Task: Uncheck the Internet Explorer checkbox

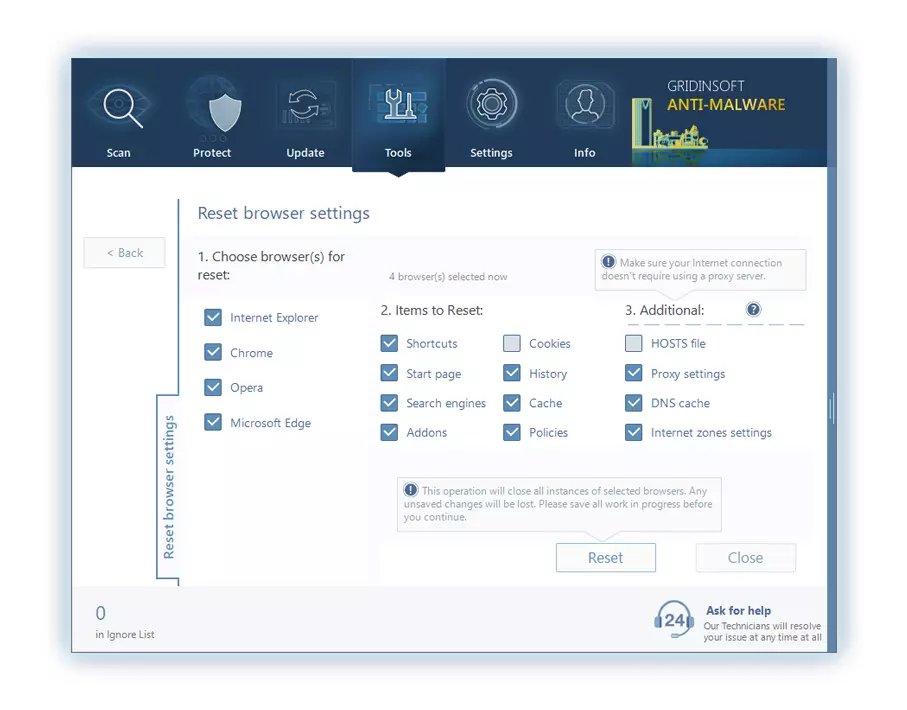Action: (213, 318)
